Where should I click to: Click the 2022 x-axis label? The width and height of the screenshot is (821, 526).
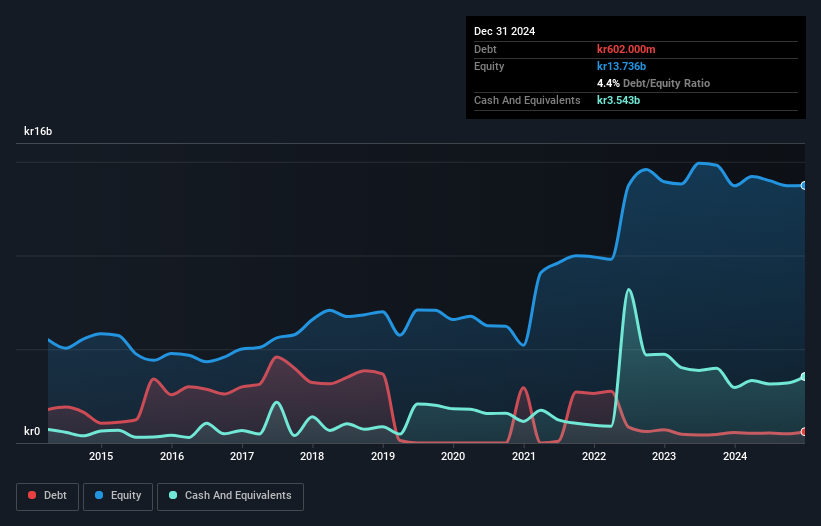594,456
